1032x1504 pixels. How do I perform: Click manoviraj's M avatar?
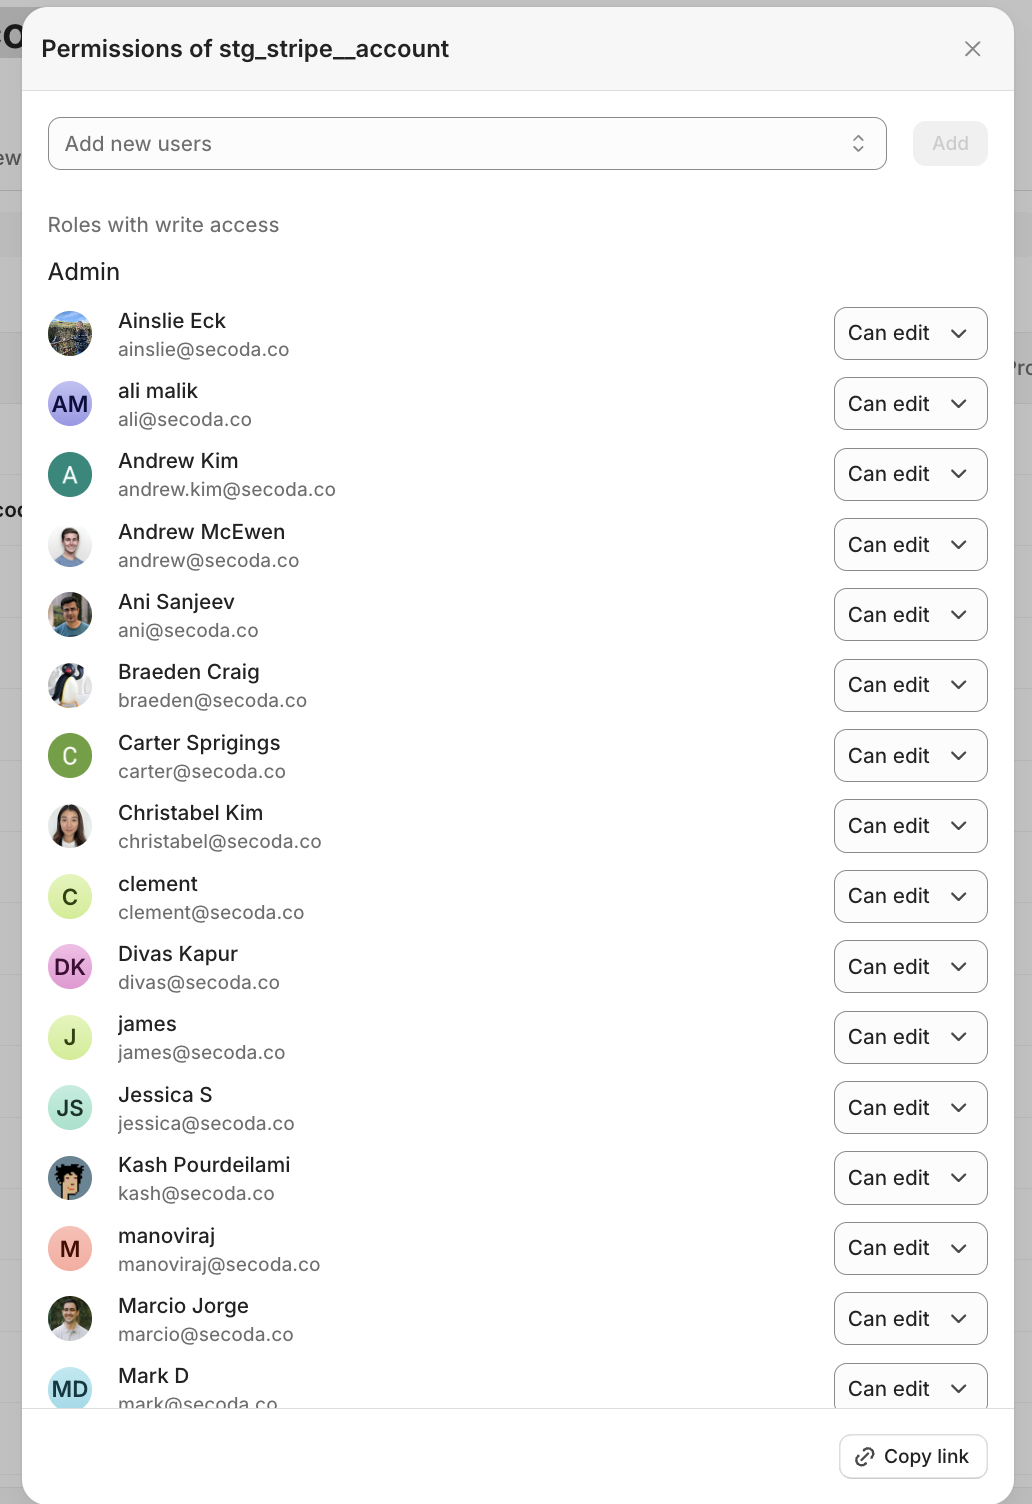point(70,1249)
